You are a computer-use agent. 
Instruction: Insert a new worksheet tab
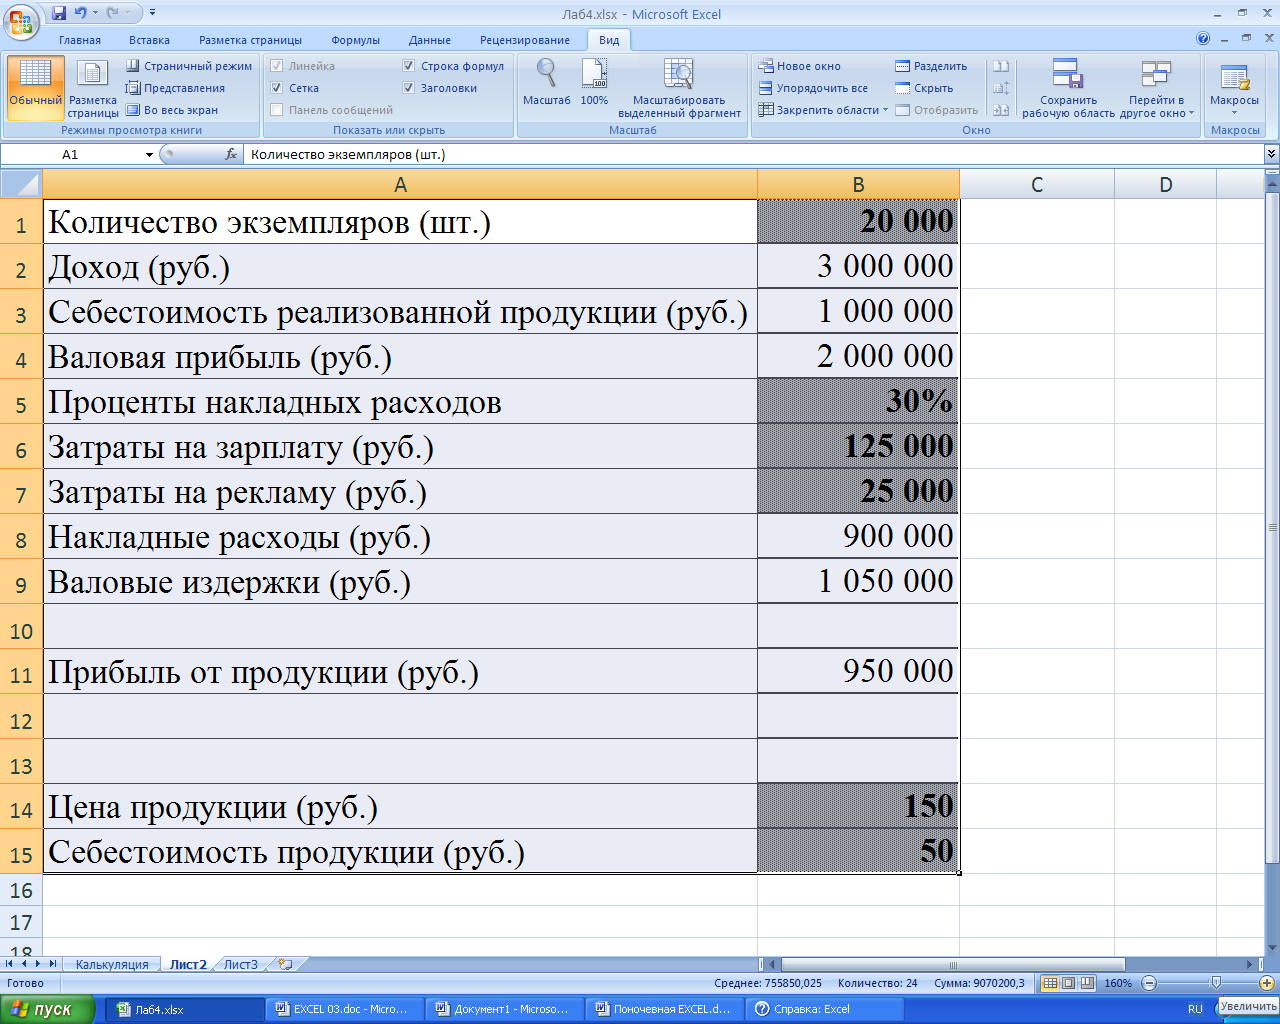pos(286,965)
